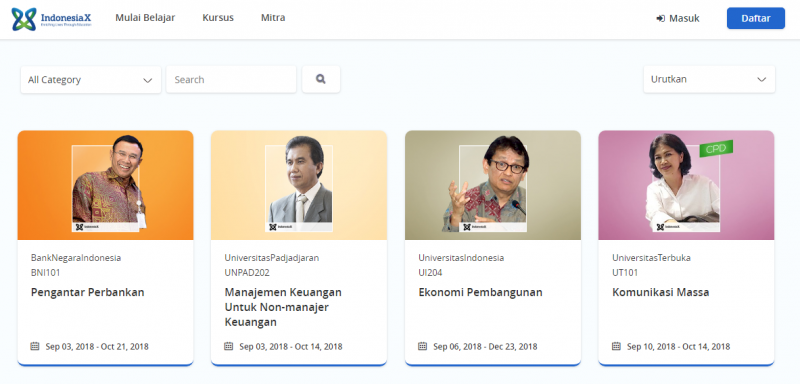This screenshot has height=384, width=800.
Task: Open the Pengantar Perbankan course title
Action: (x=88, y=293)
